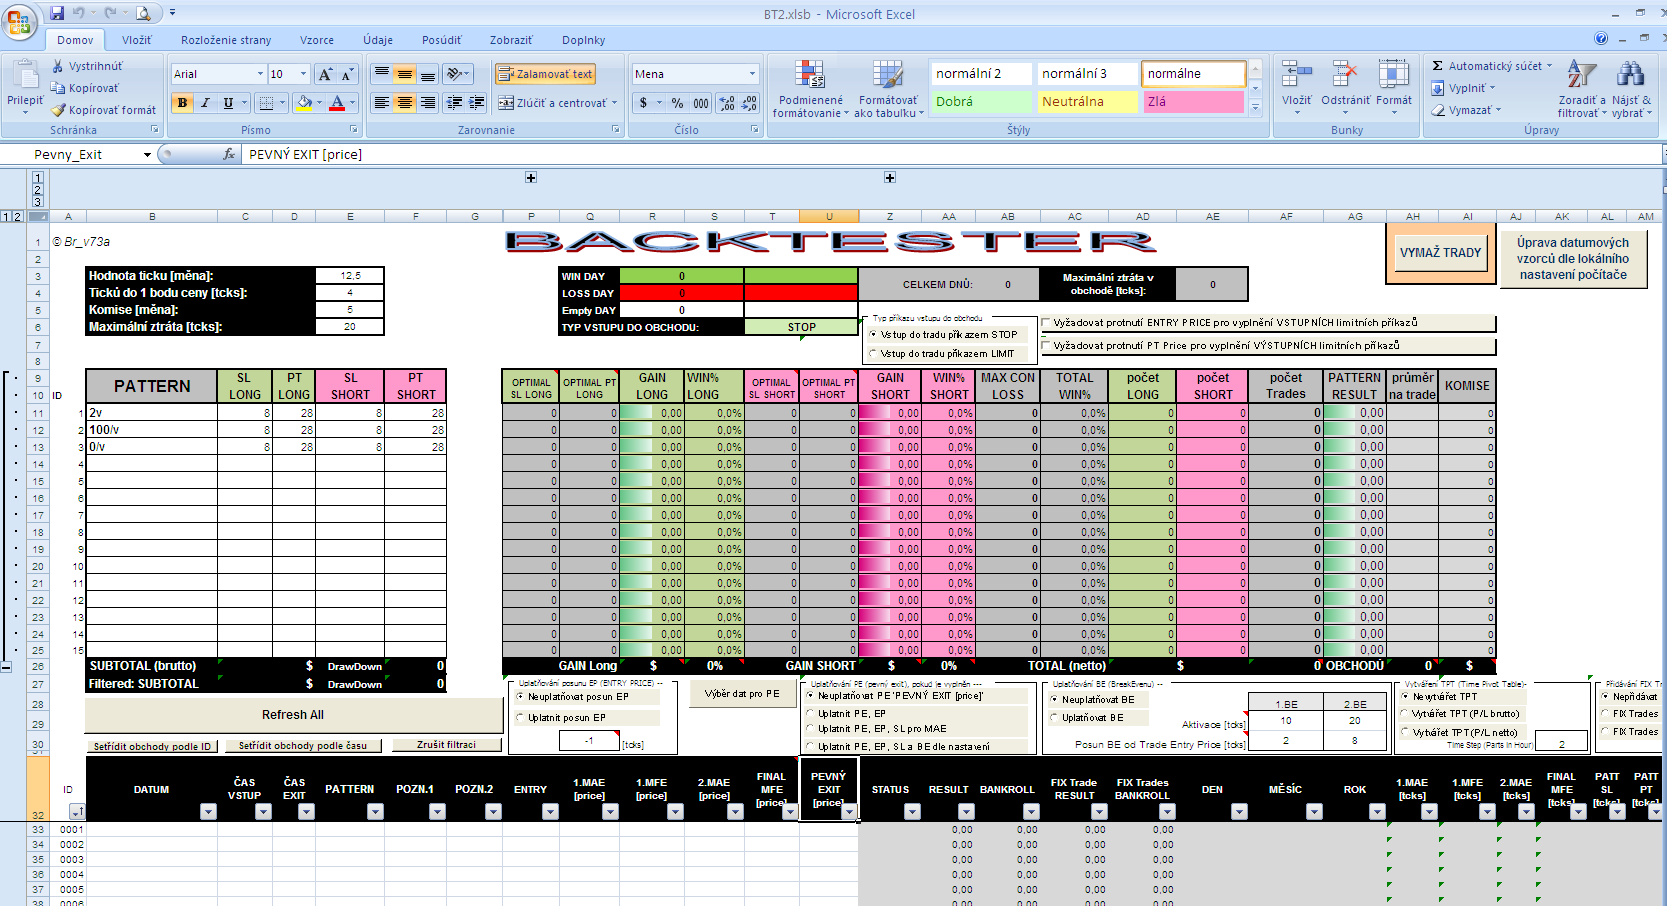Select 'Vstup do tradu příkazem LIMIT' radio
The width and height of the screenshot is (1667, 906).
pos(873,353)
